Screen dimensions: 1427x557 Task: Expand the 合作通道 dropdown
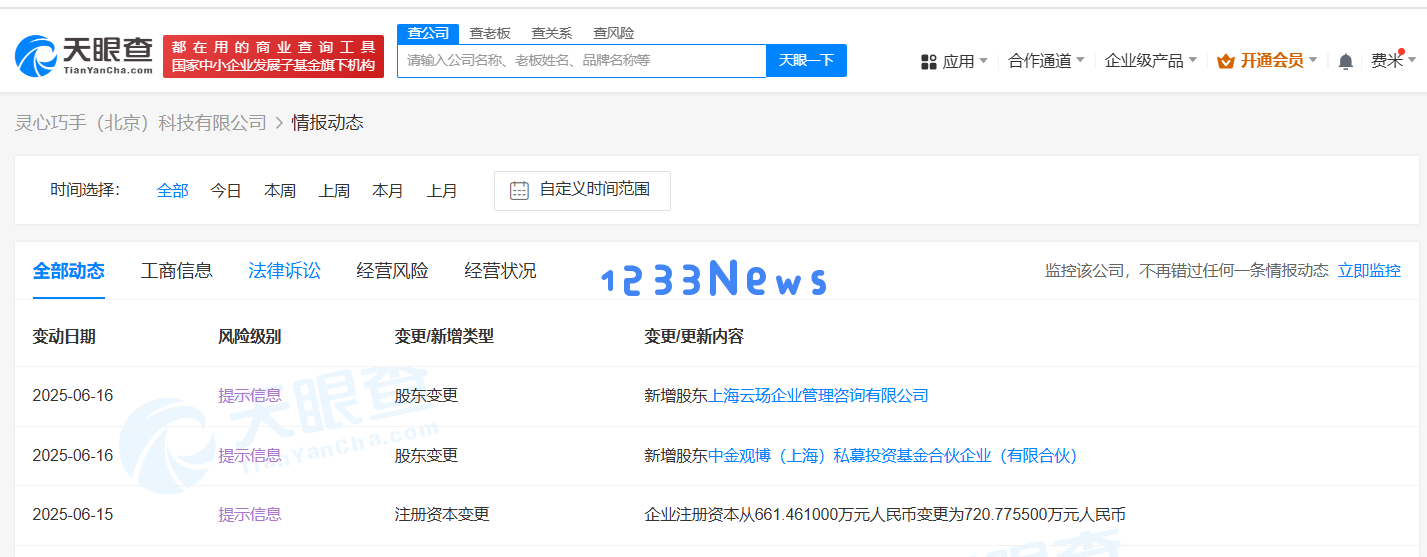pyautogui.click(x=1046, y=61)
